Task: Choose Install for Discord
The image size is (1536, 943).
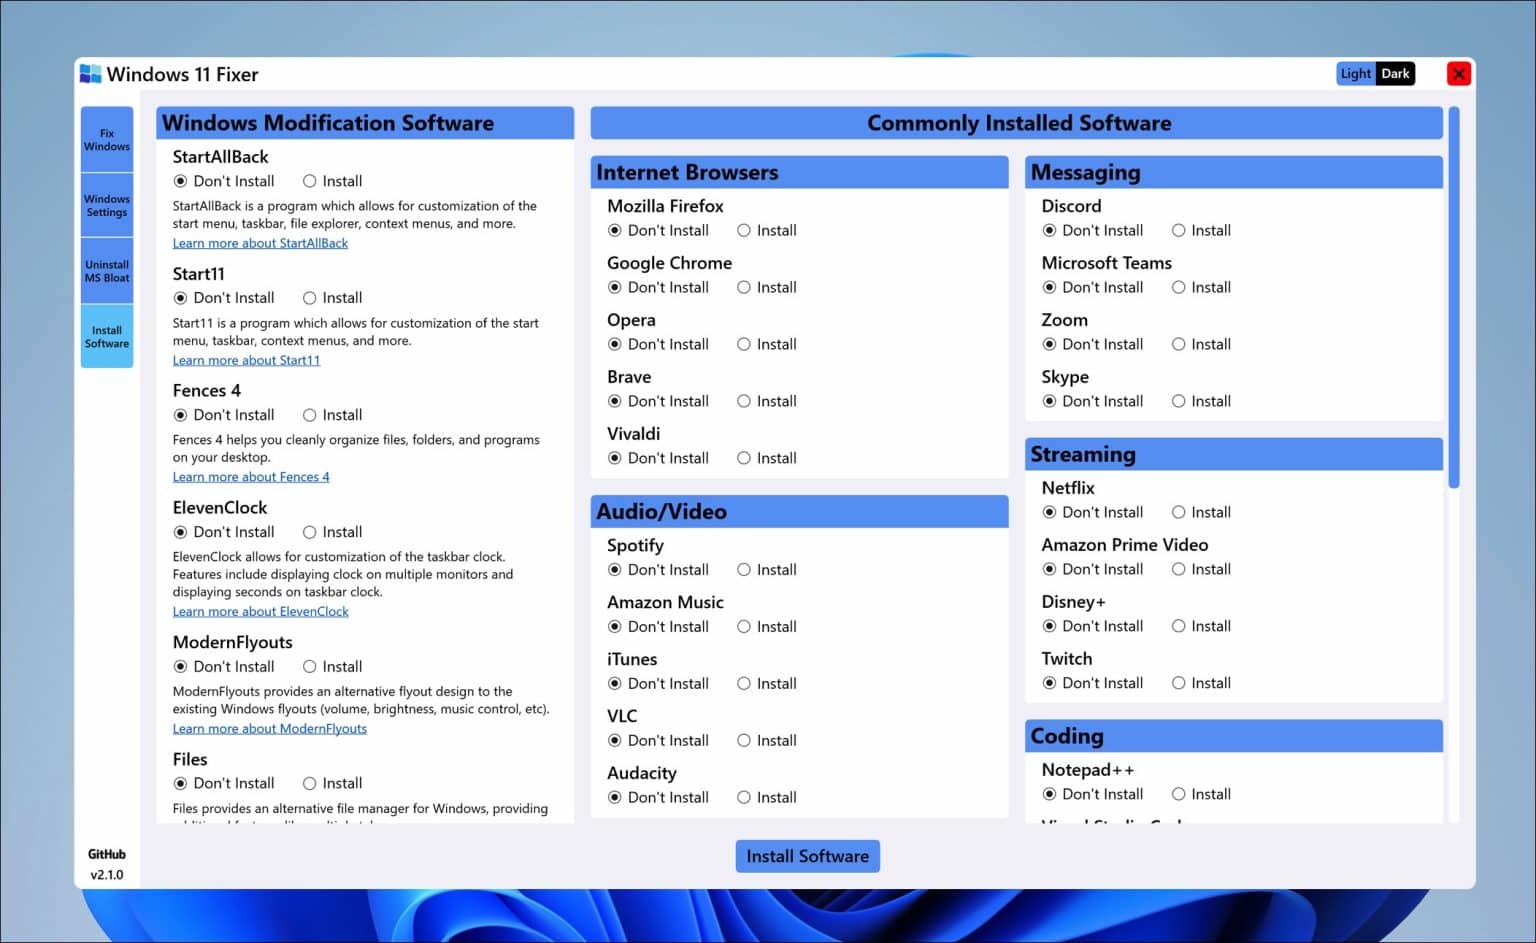Action: (1180, 230)
